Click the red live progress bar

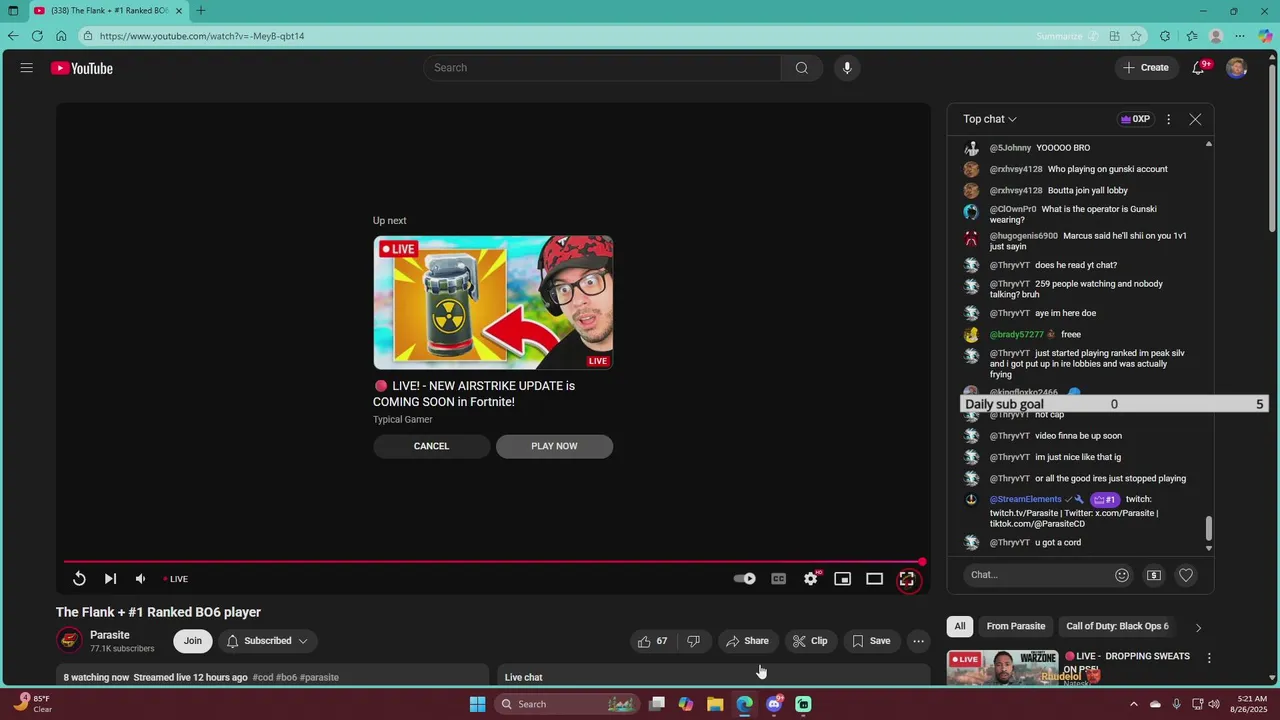click(x=493, y=562)
